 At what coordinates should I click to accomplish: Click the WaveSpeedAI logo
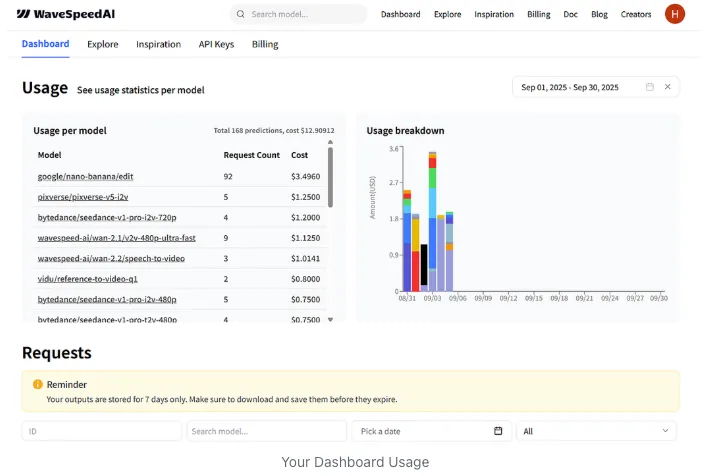coord(66,14)
